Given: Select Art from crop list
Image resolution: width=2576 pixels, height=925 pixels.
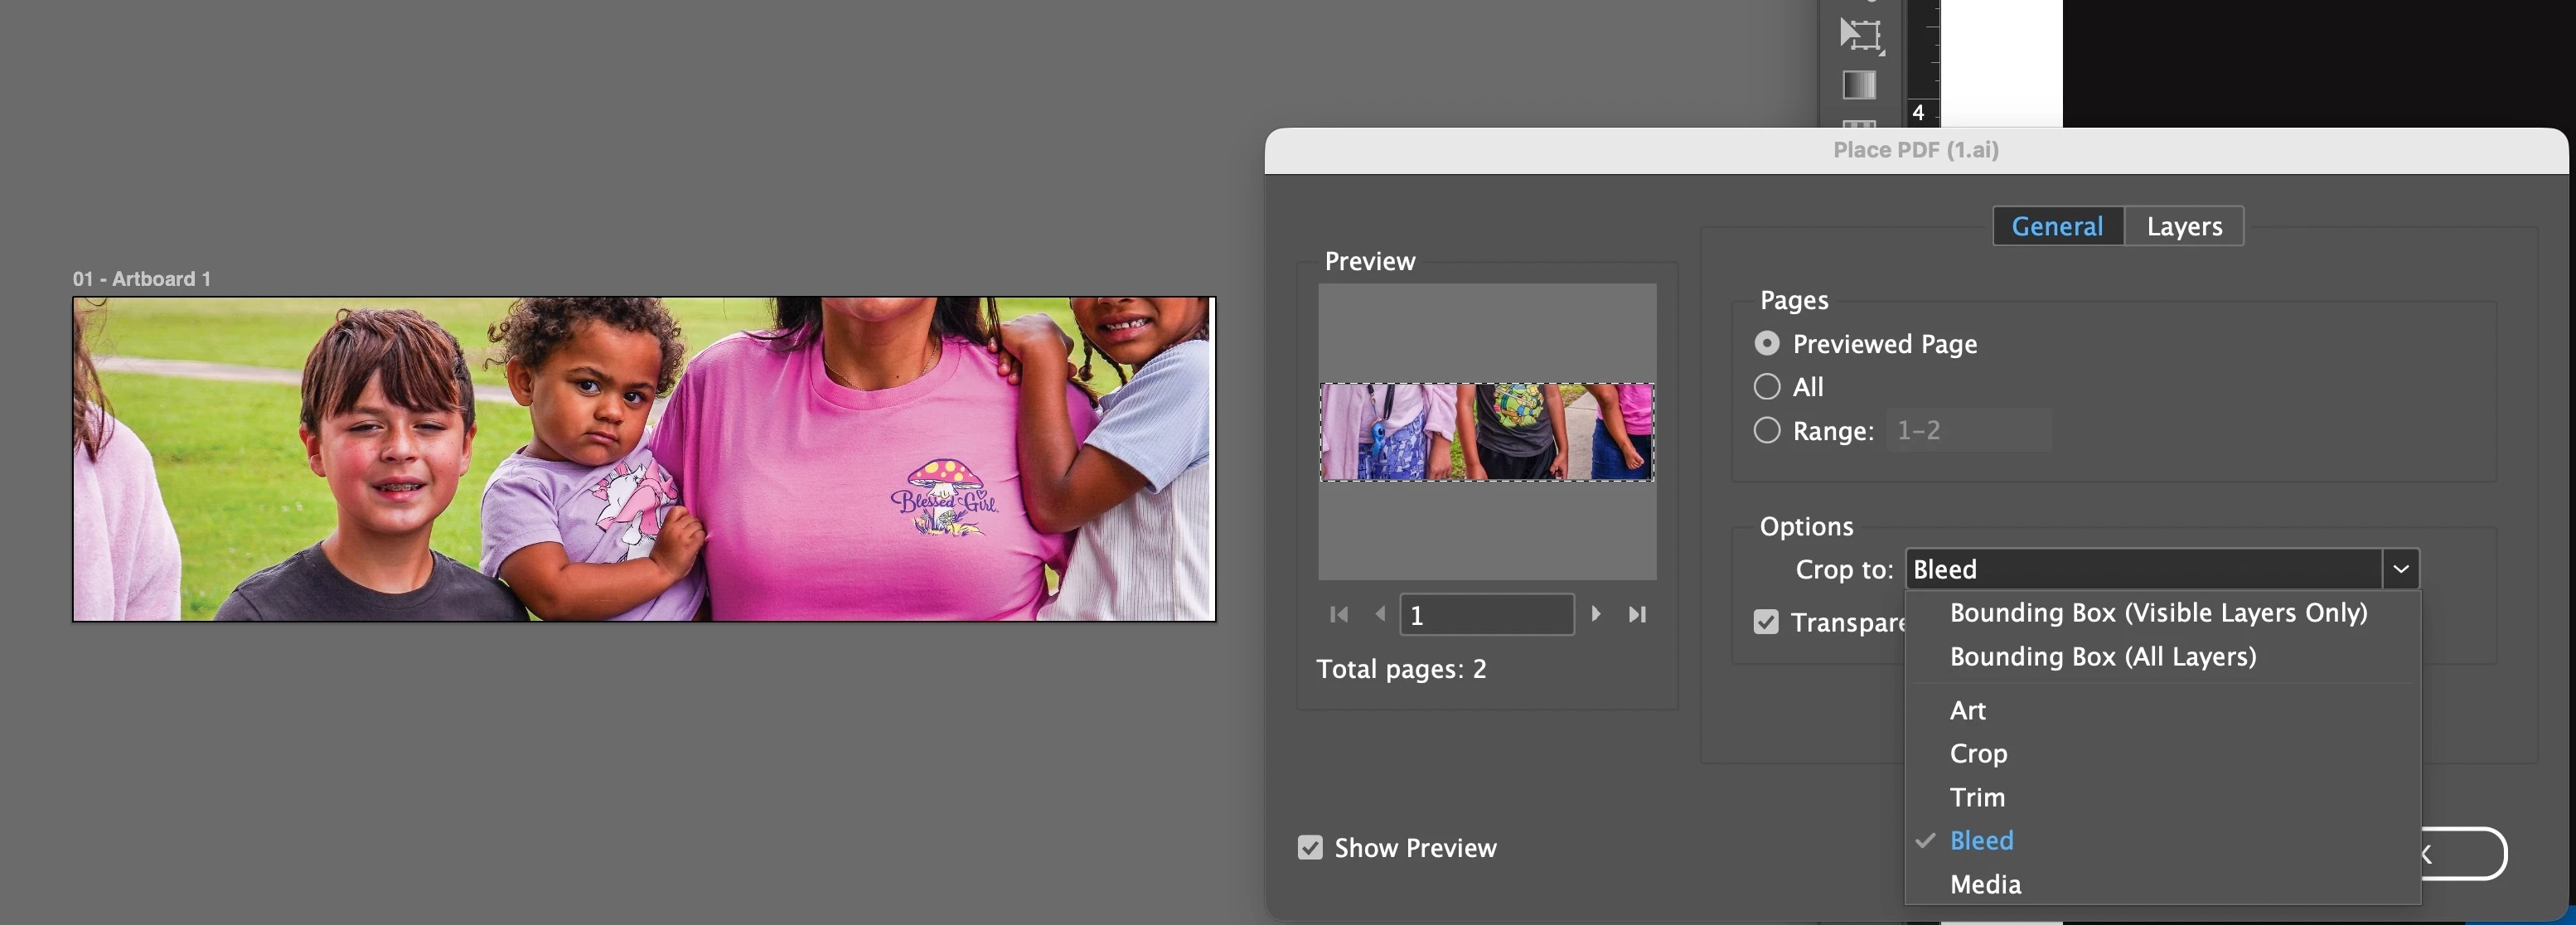Looking at the screenshot, I should pos(1967,710).
